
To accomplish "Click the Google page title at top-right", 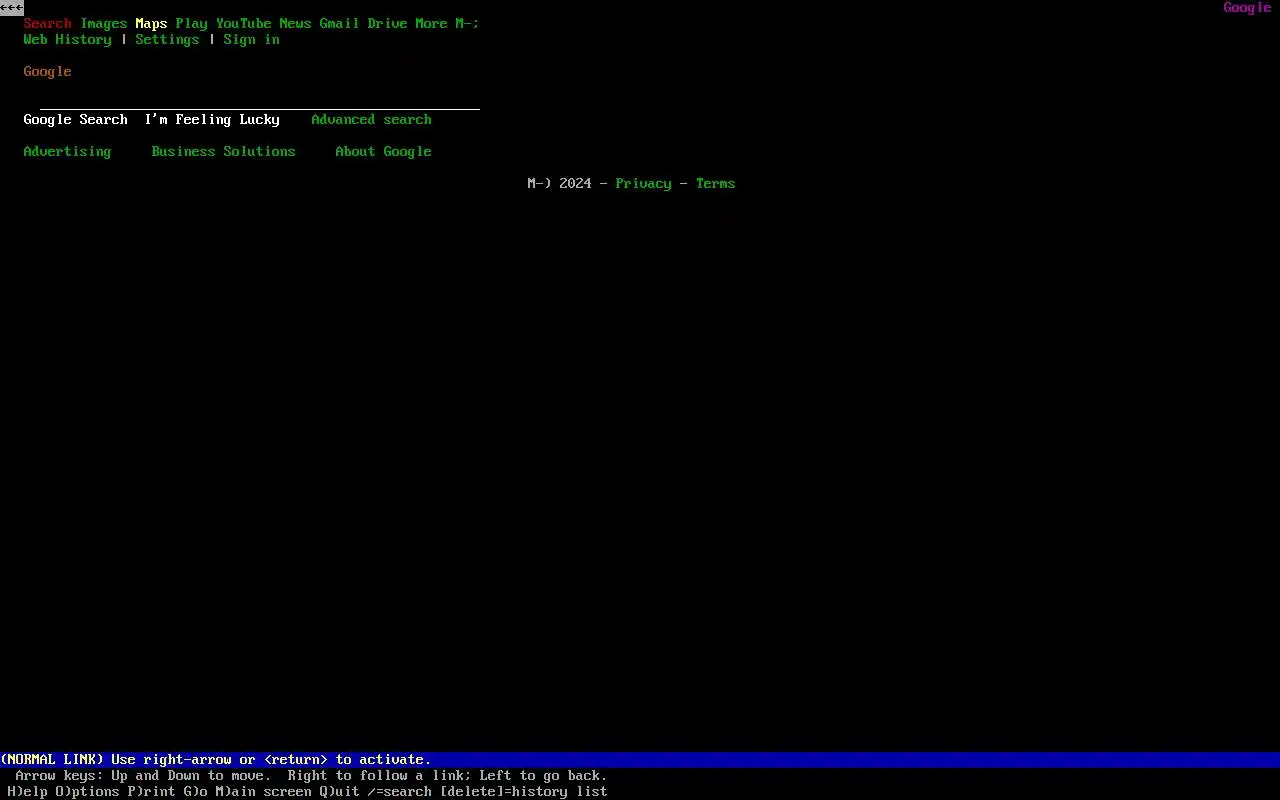I will click(x=1248, y=8).
